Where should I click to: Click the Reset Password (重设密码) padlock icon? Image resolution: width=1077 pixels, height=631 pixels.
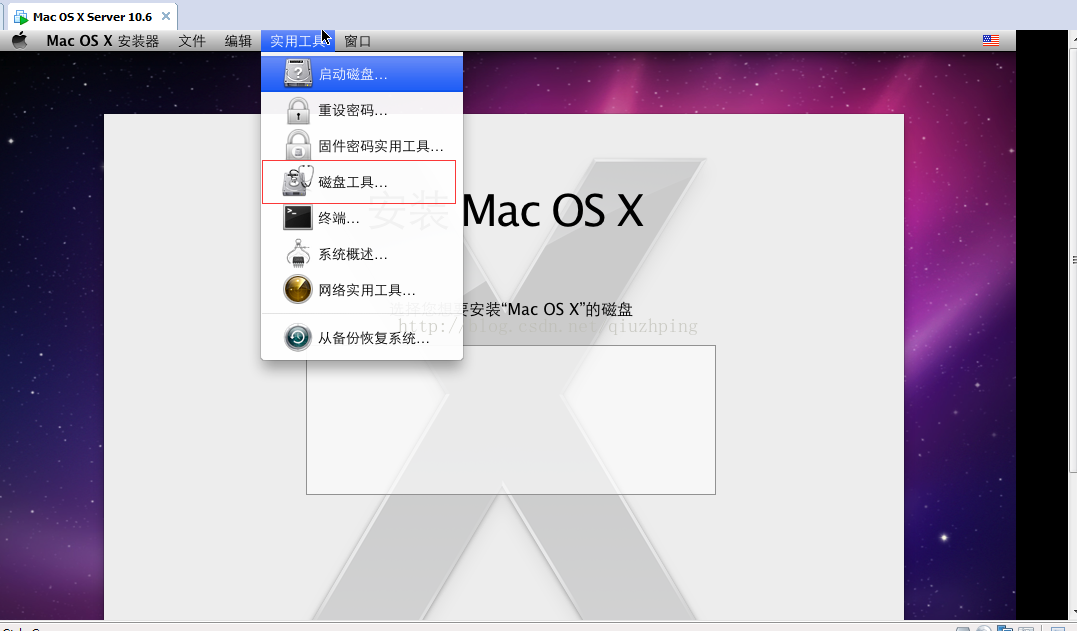[298, 110]
